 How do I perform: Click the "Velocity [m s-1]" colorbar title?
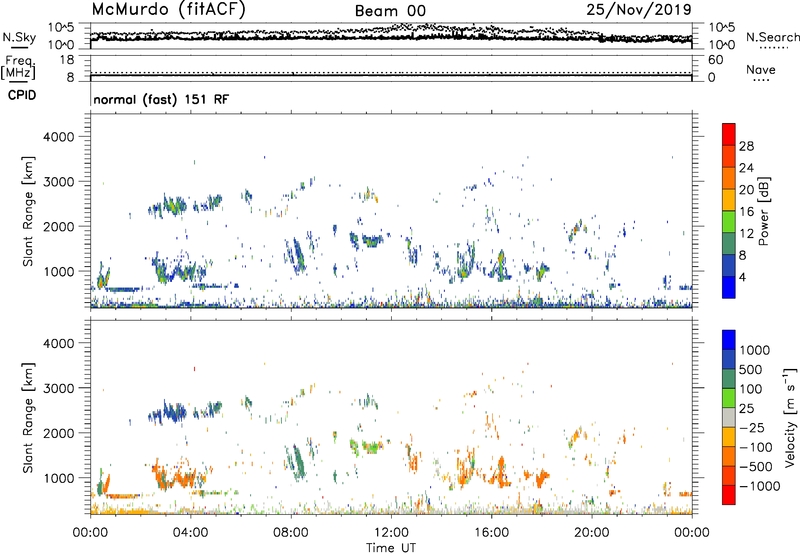790,417
